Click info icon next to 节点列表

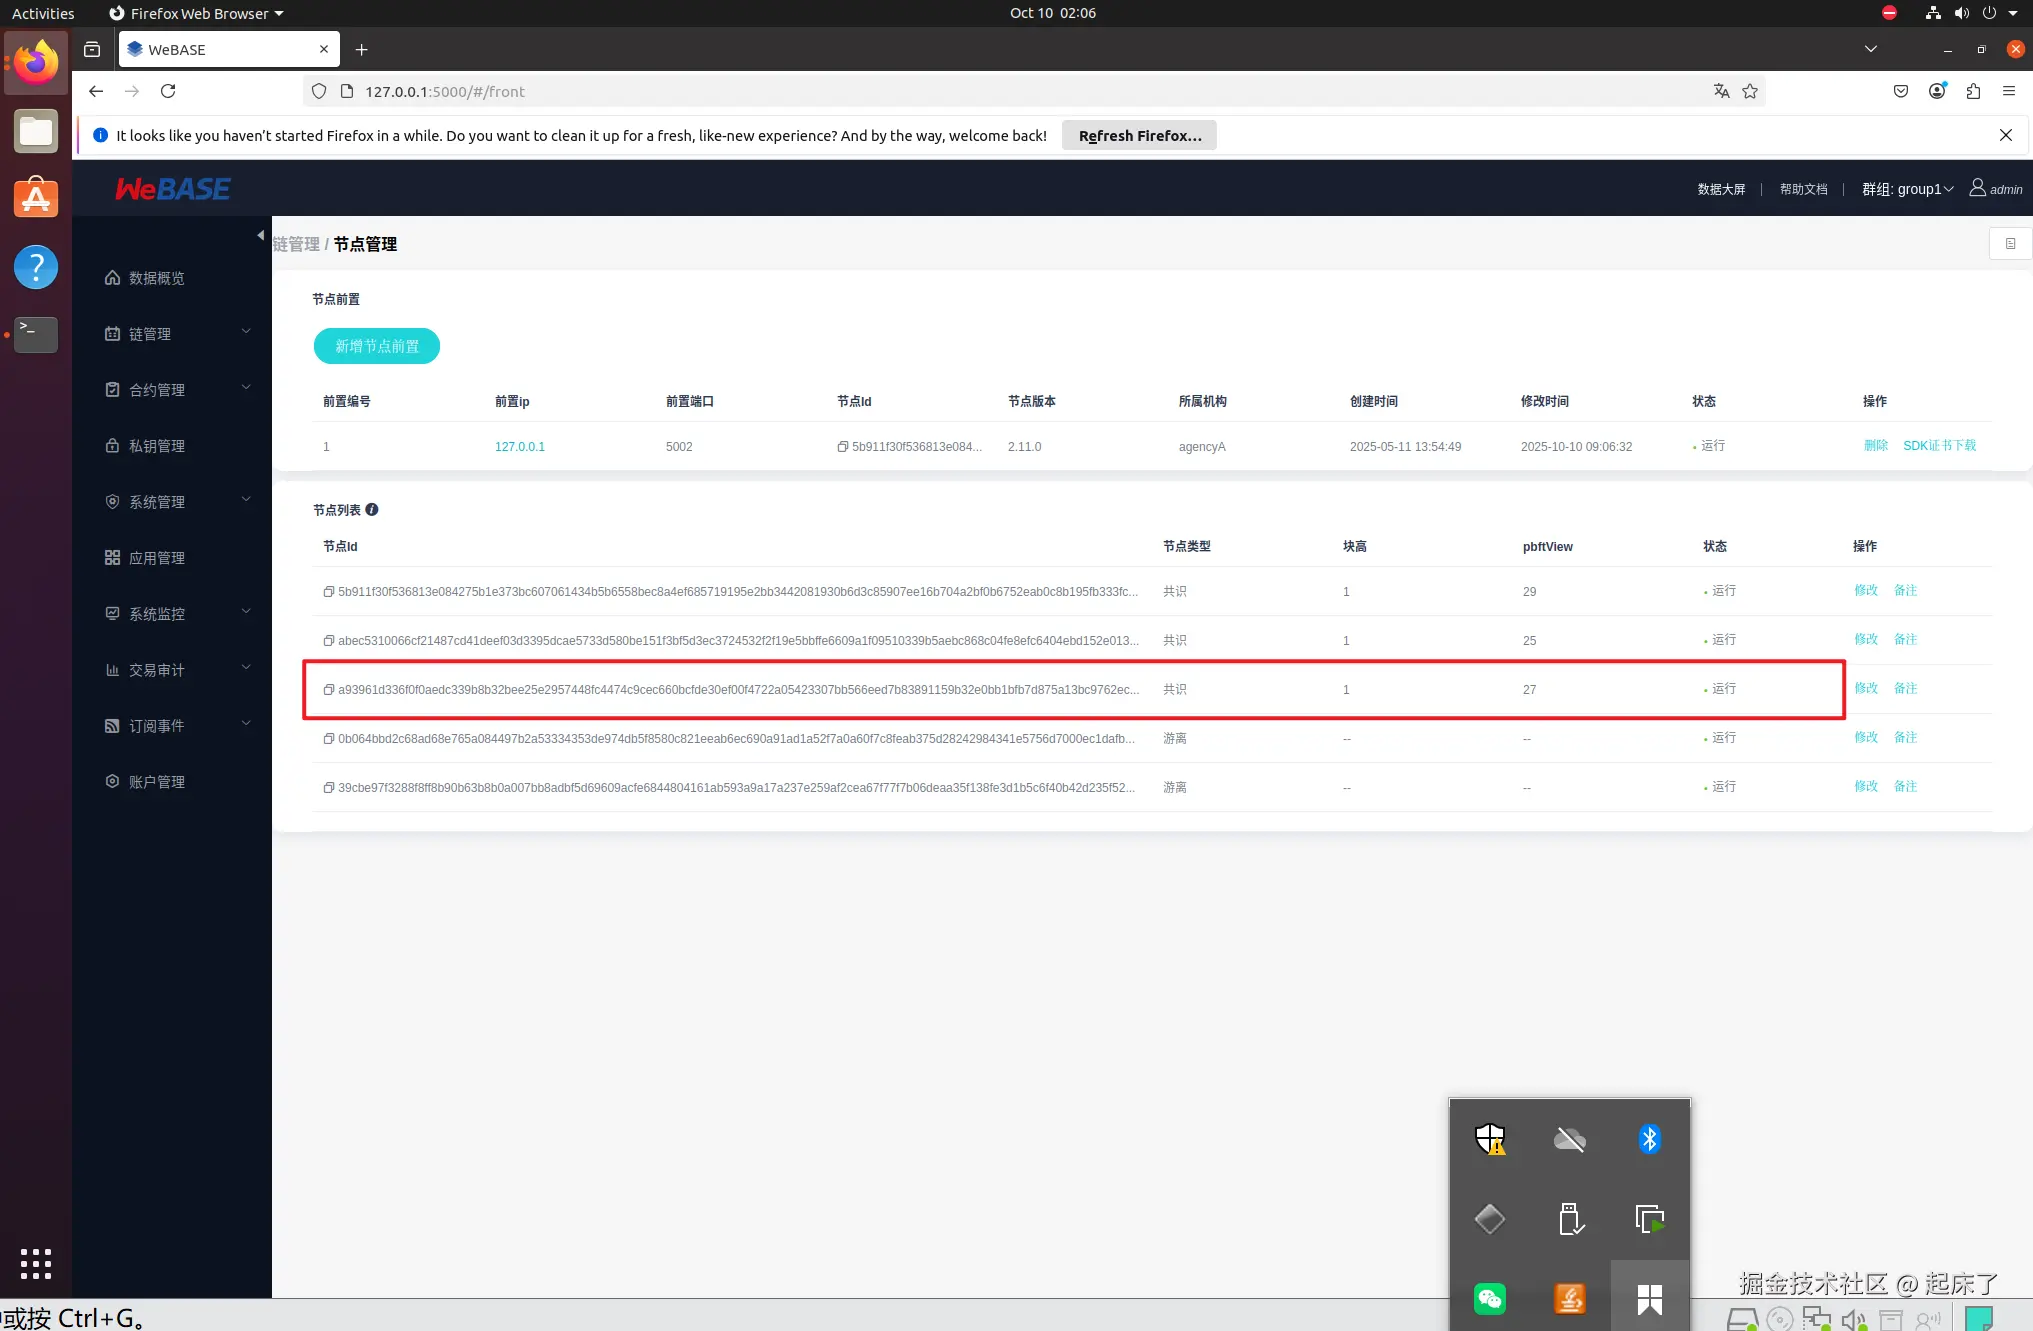[372, 509]
